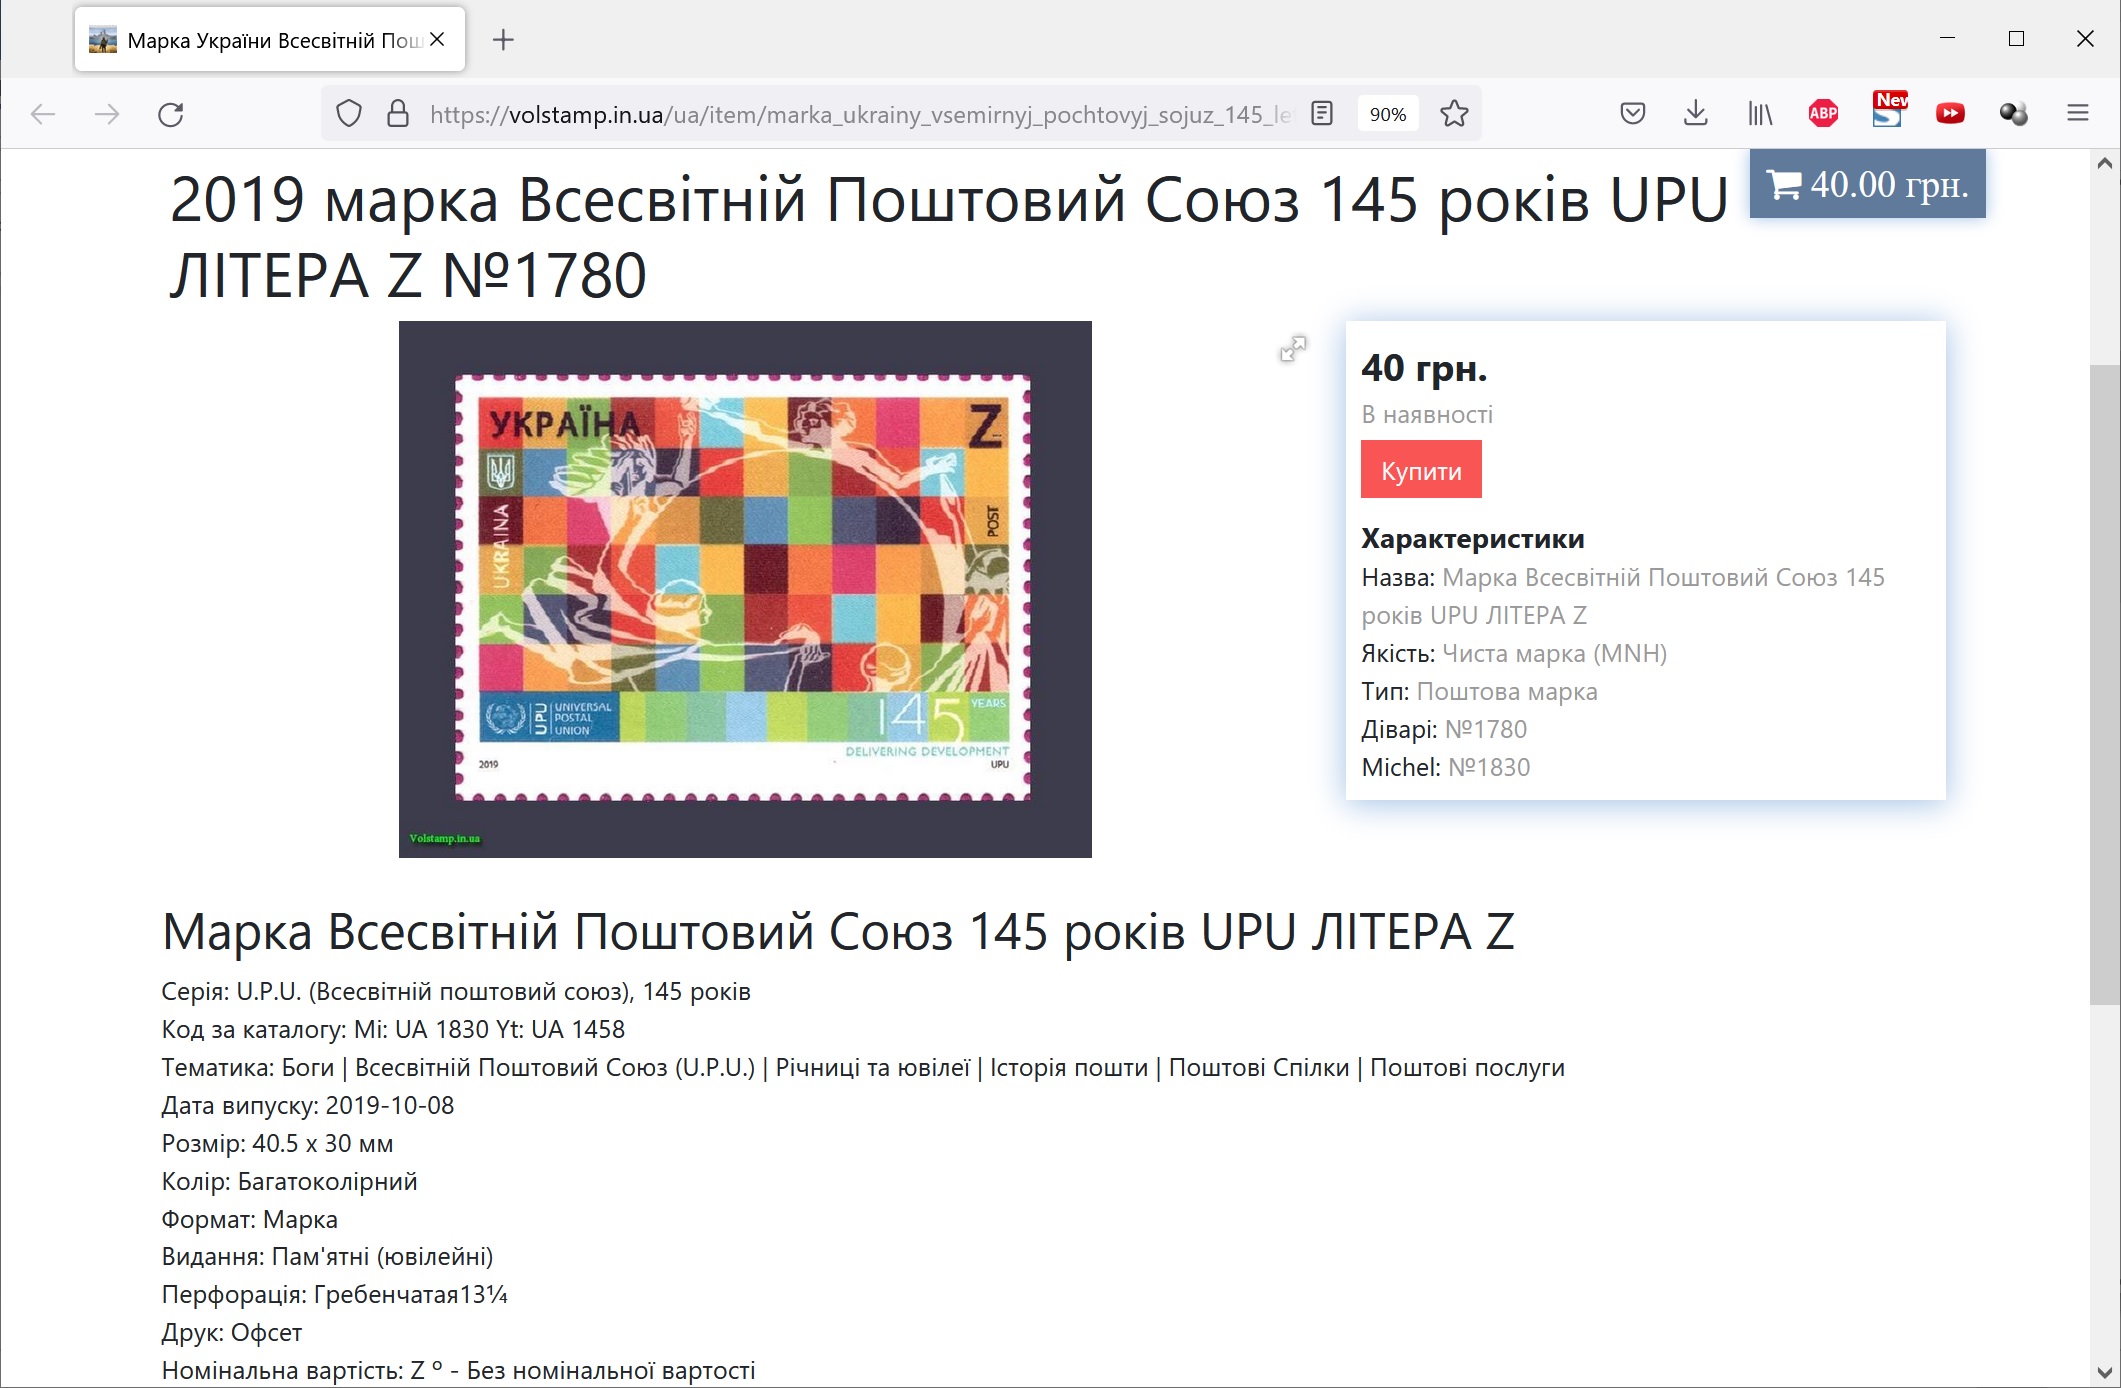Toggle reader view icon in address bar
Image resolution: width=2121 pixels, height=1388 pixels.
pos(1322,114)
